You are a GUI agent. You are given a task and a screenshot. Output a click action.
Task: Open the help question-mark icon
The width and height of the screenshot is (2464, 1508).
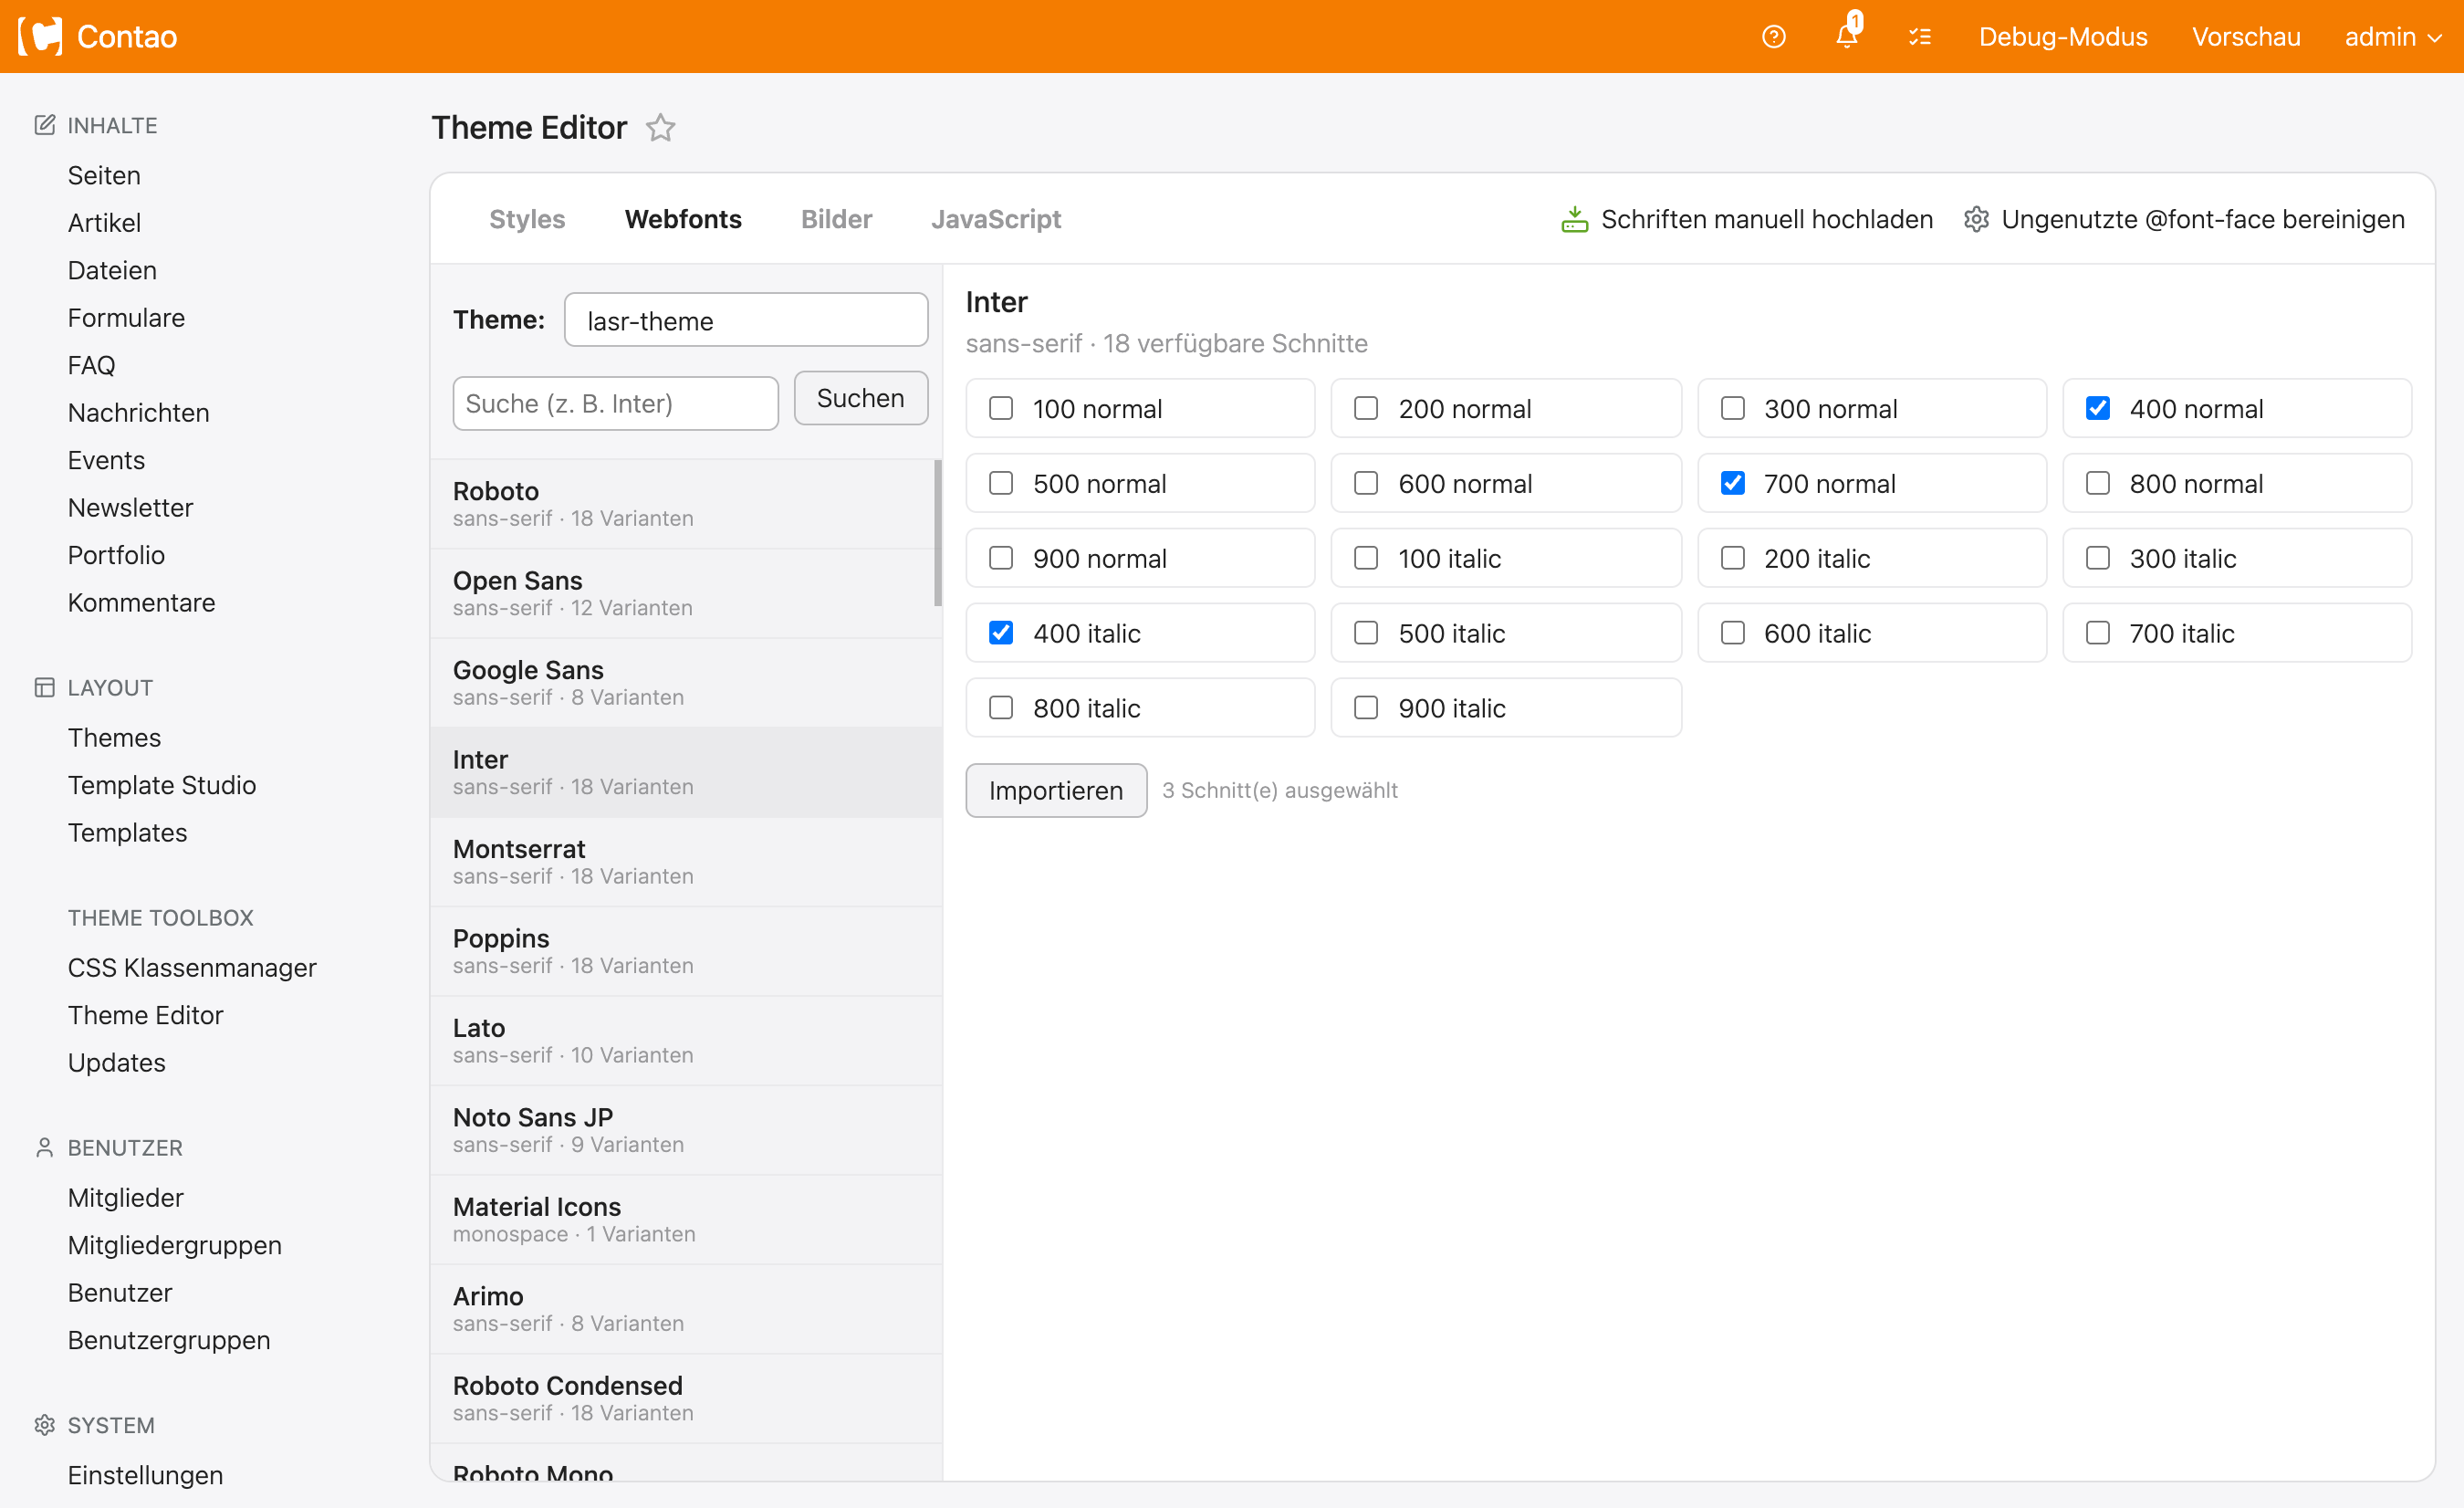[1773, 37]
